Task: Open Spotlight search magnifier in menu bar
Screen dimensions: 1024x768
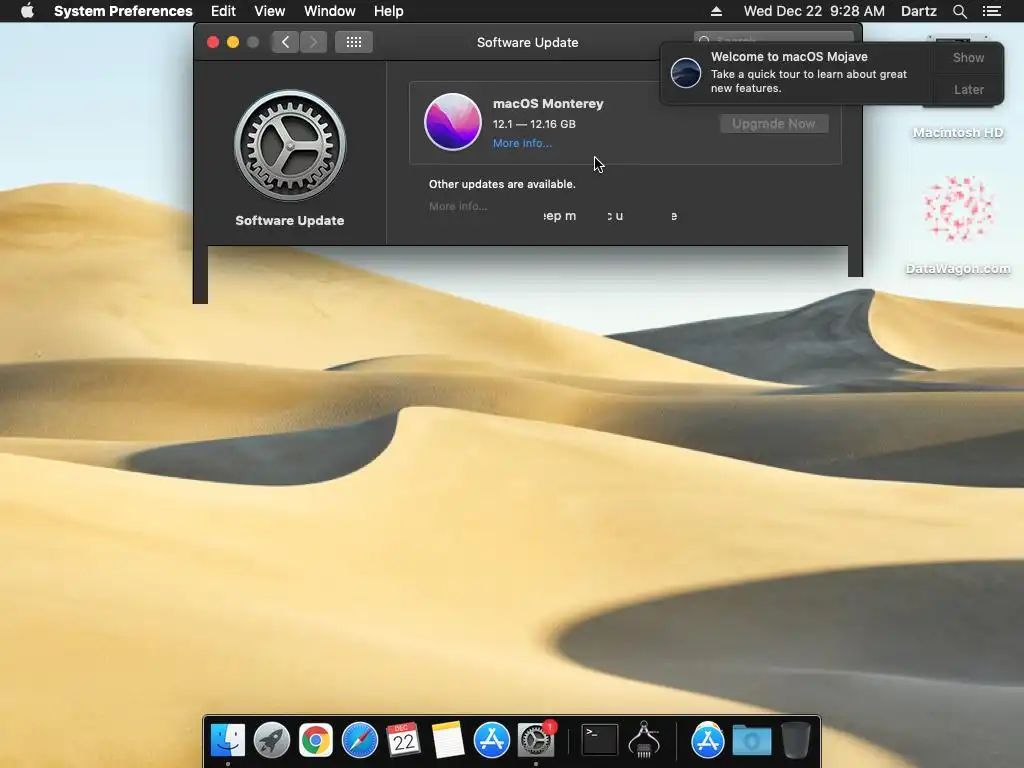Action: (959, 11)
